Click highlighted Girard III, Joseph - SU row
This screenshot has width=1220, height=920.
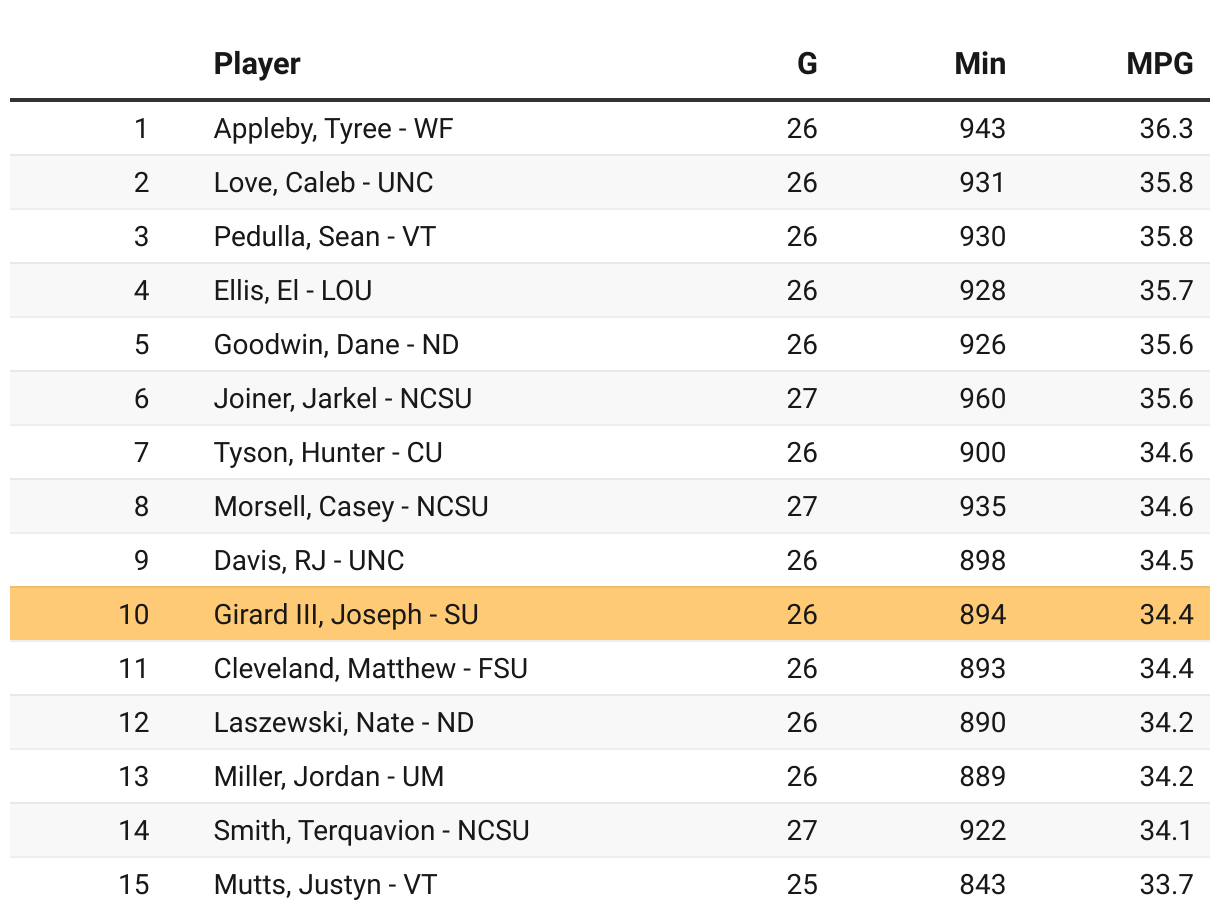point(346,615)
